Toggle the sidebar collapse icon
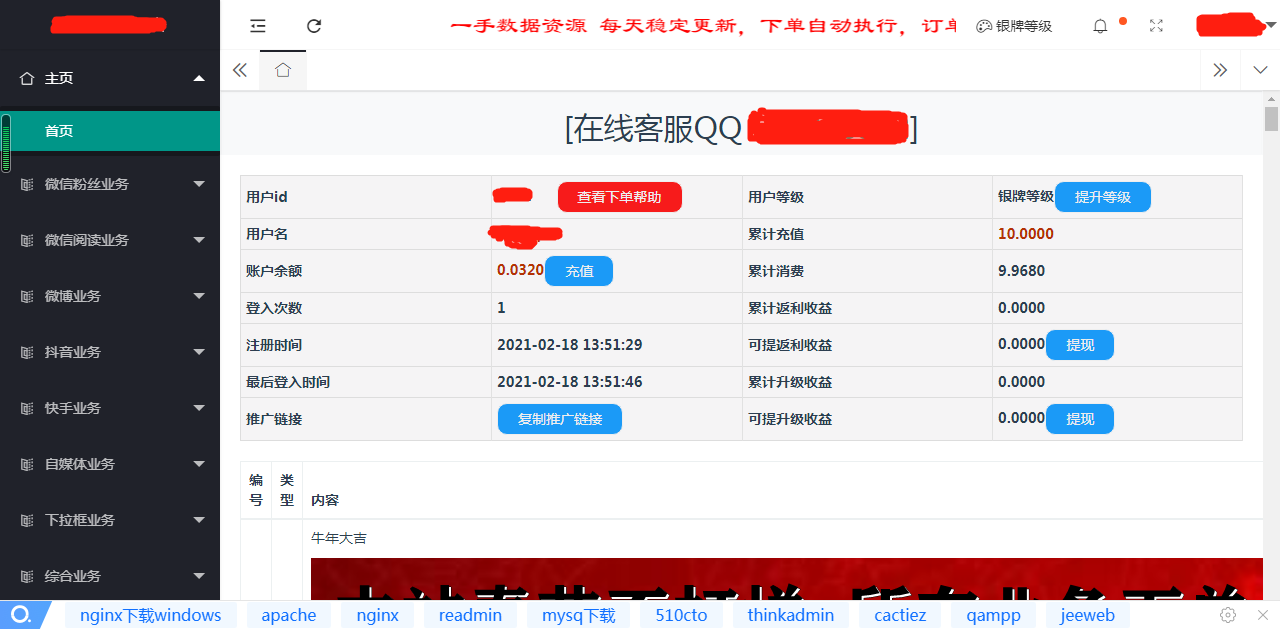This screenshot has height=629, width=1280. click(257, 26)
